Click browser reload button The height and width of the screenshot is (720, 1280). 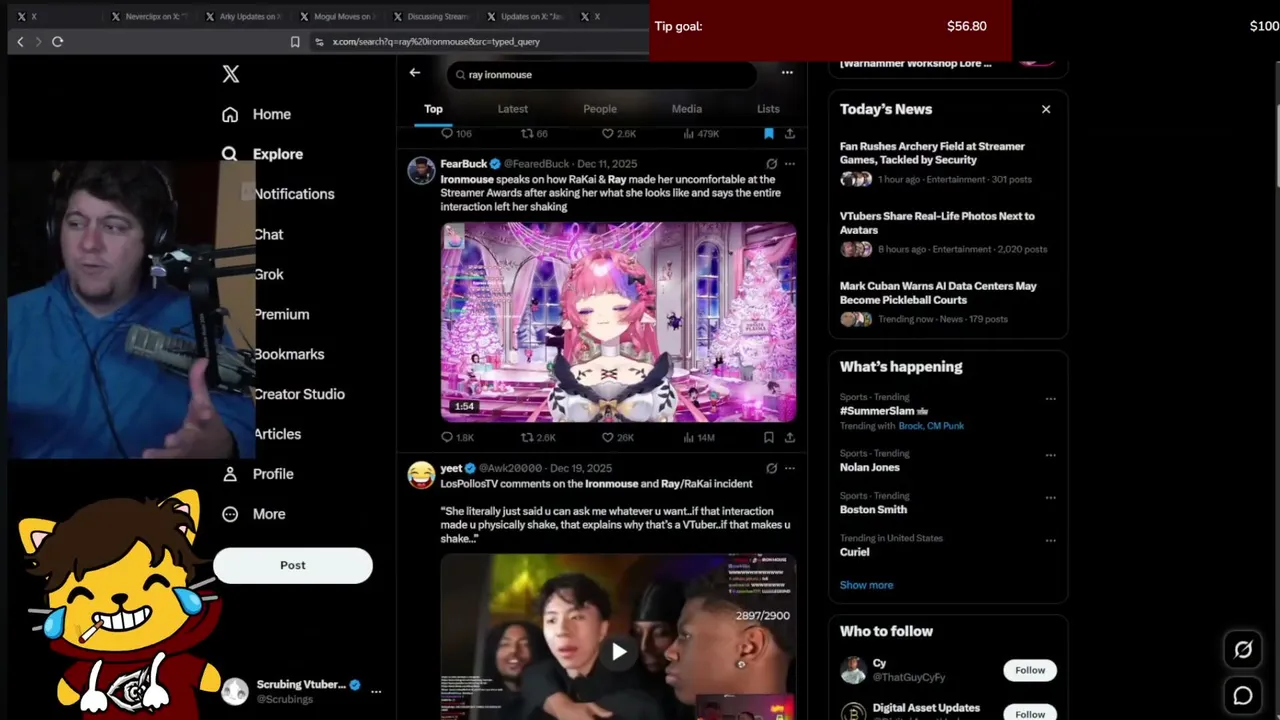(x=57, y=41)
